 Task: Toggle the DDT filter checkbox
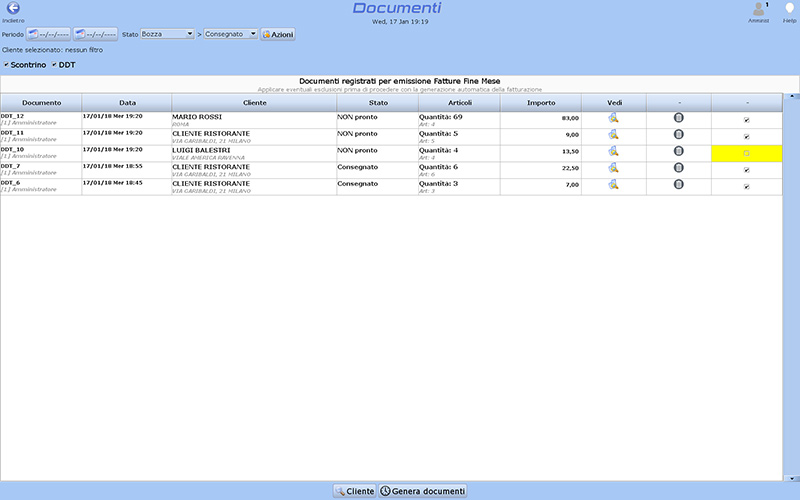point(54,65)
